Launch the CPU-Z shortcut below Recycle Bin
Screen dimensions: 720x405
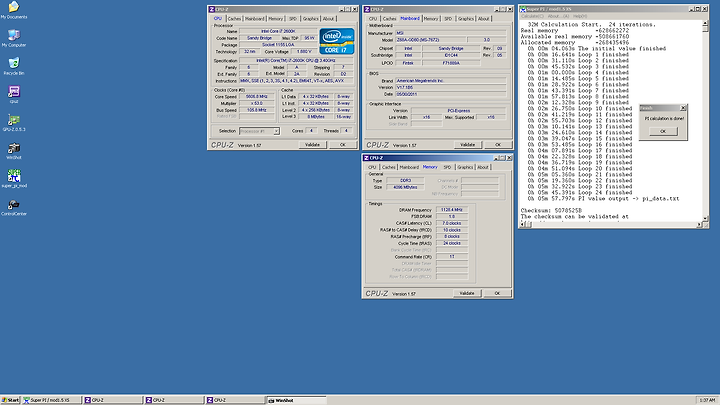tap(14, 94)
